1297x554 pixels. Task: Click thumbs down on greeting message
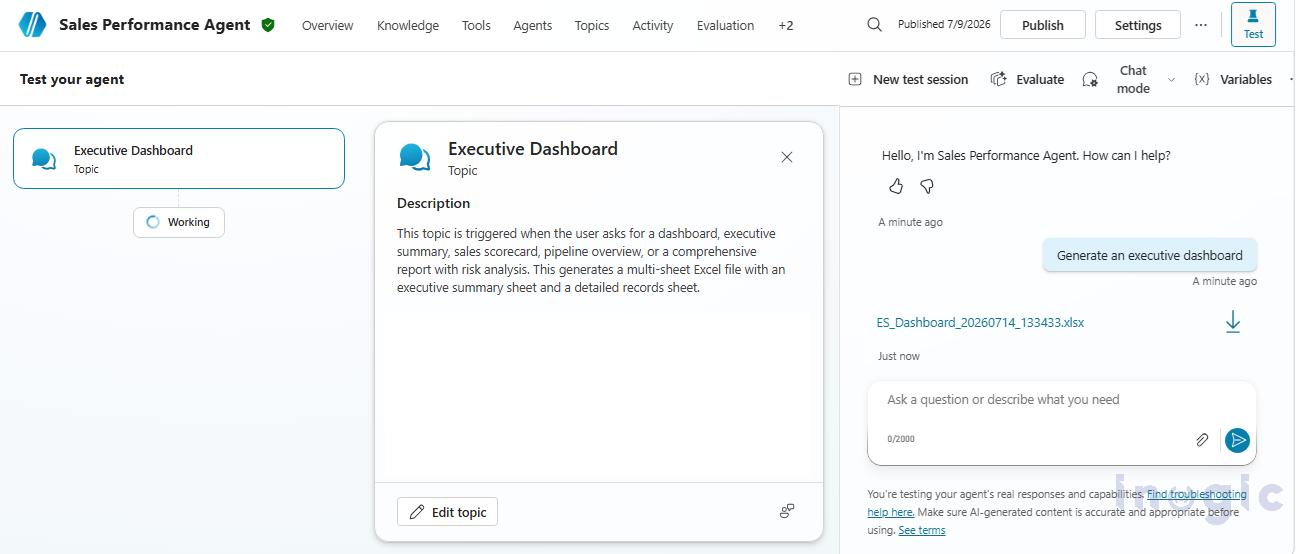tap(927, 186)
